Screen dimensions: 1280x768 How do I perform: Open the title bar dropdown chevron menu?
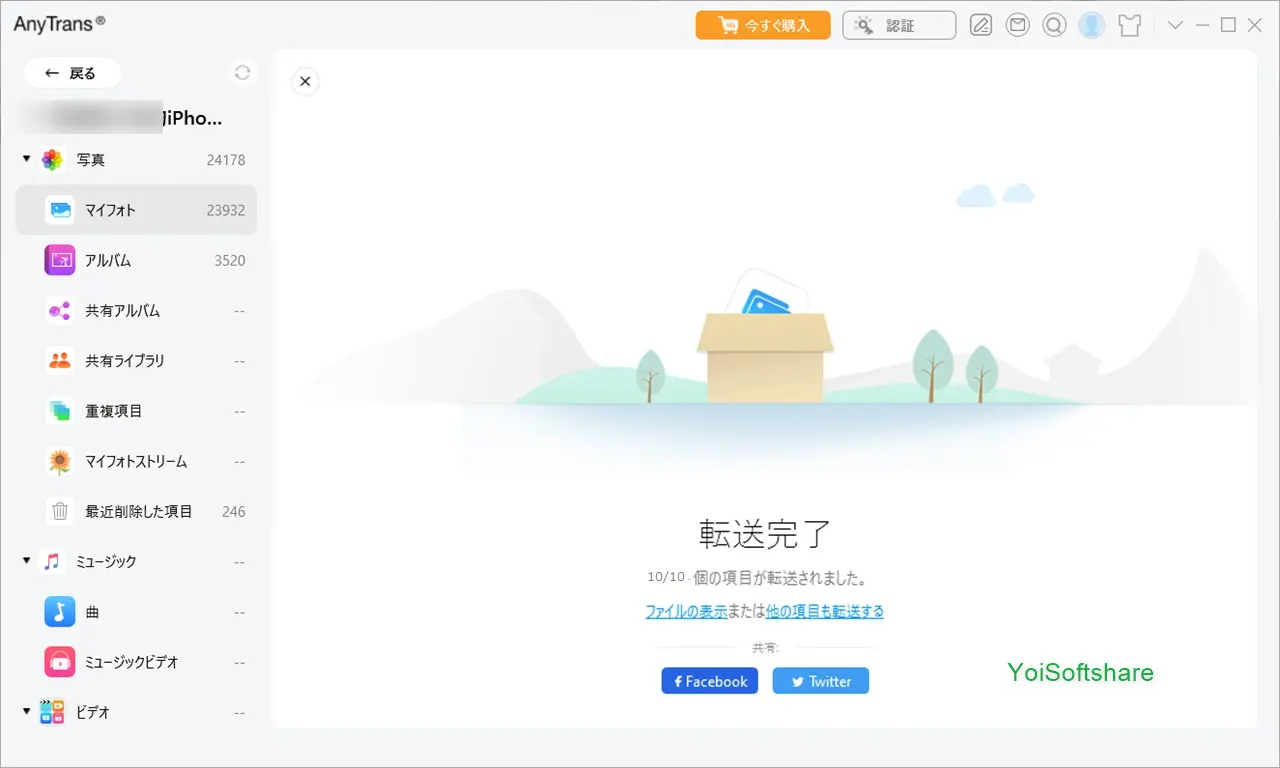point(1175,25)
